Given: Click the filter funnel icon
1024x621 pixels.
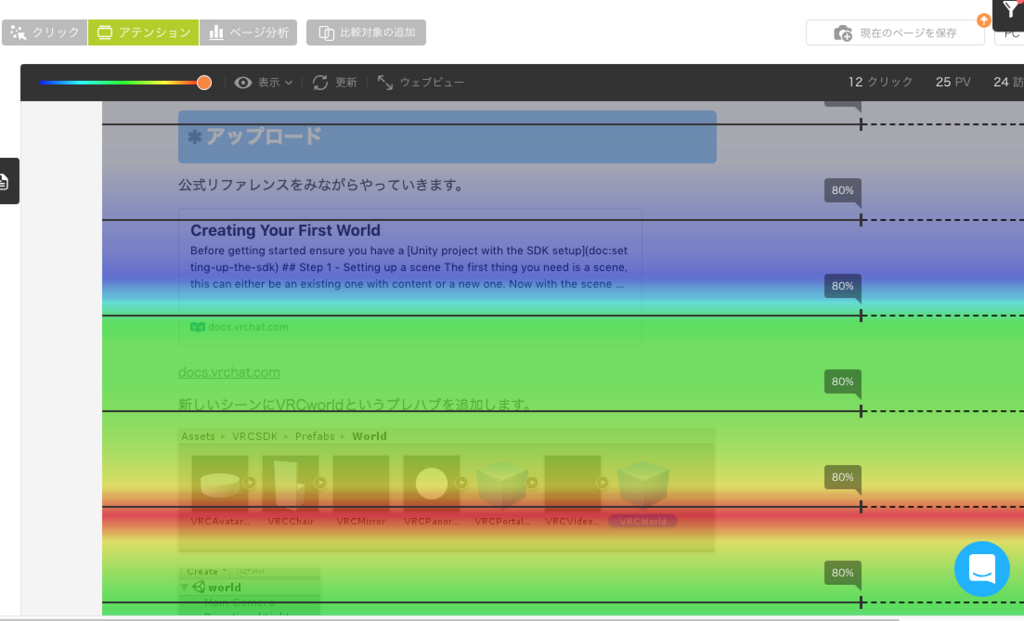Looking at the screenshot, I should tap(1010, 11).
